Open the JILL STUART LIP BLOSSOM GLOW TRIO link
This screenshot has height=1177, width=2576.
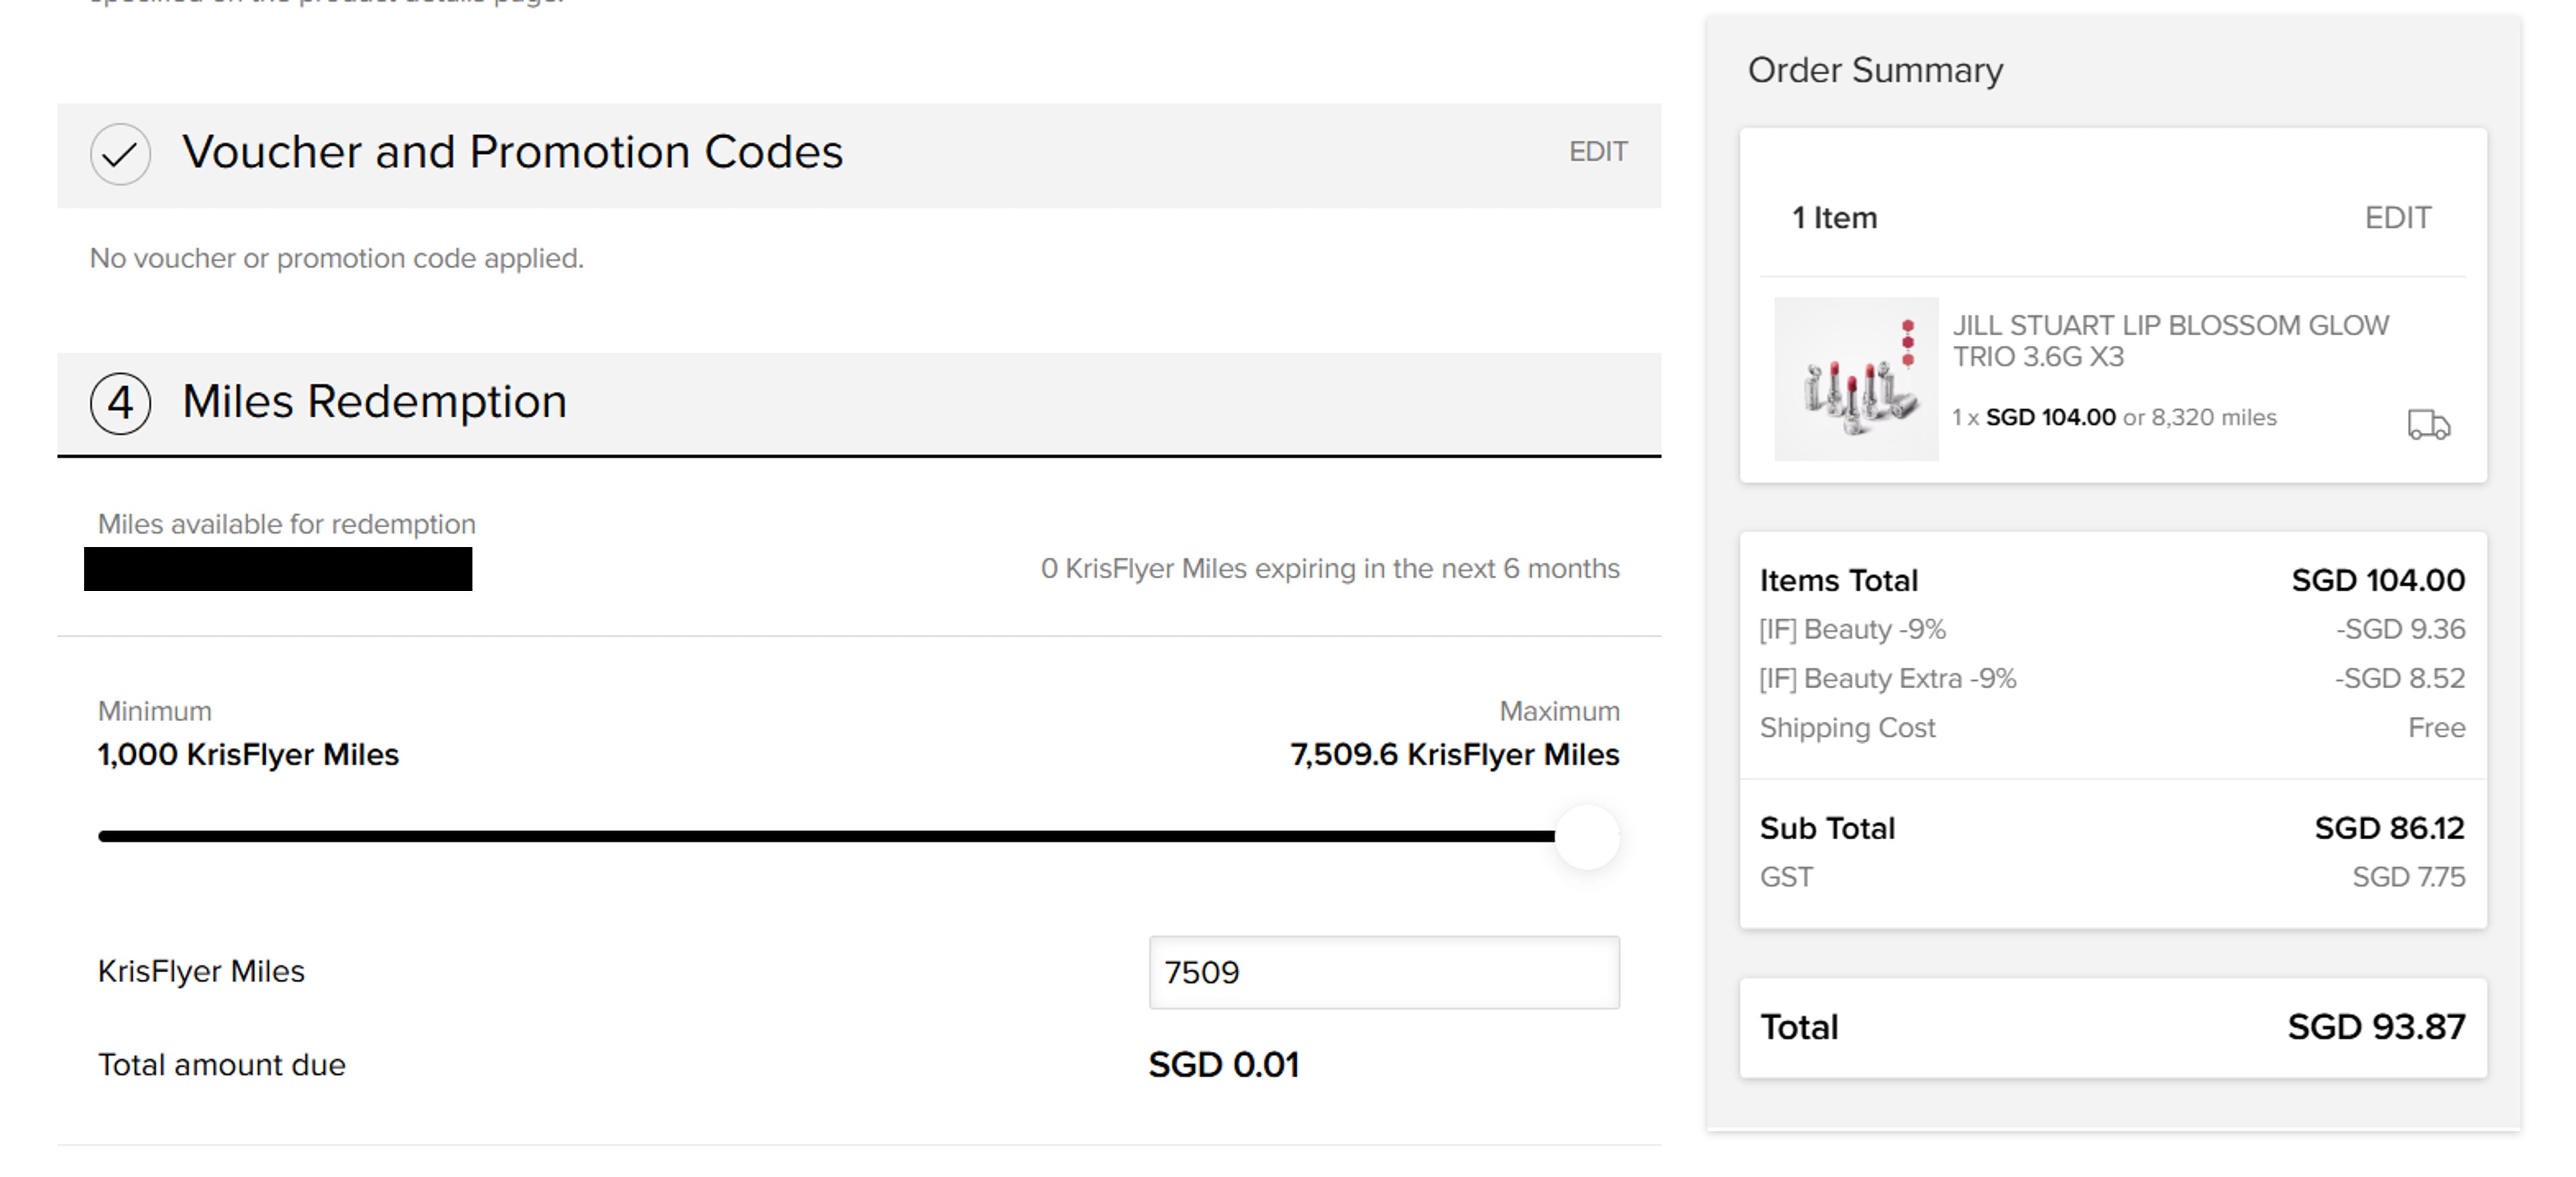click(2170, 341)
